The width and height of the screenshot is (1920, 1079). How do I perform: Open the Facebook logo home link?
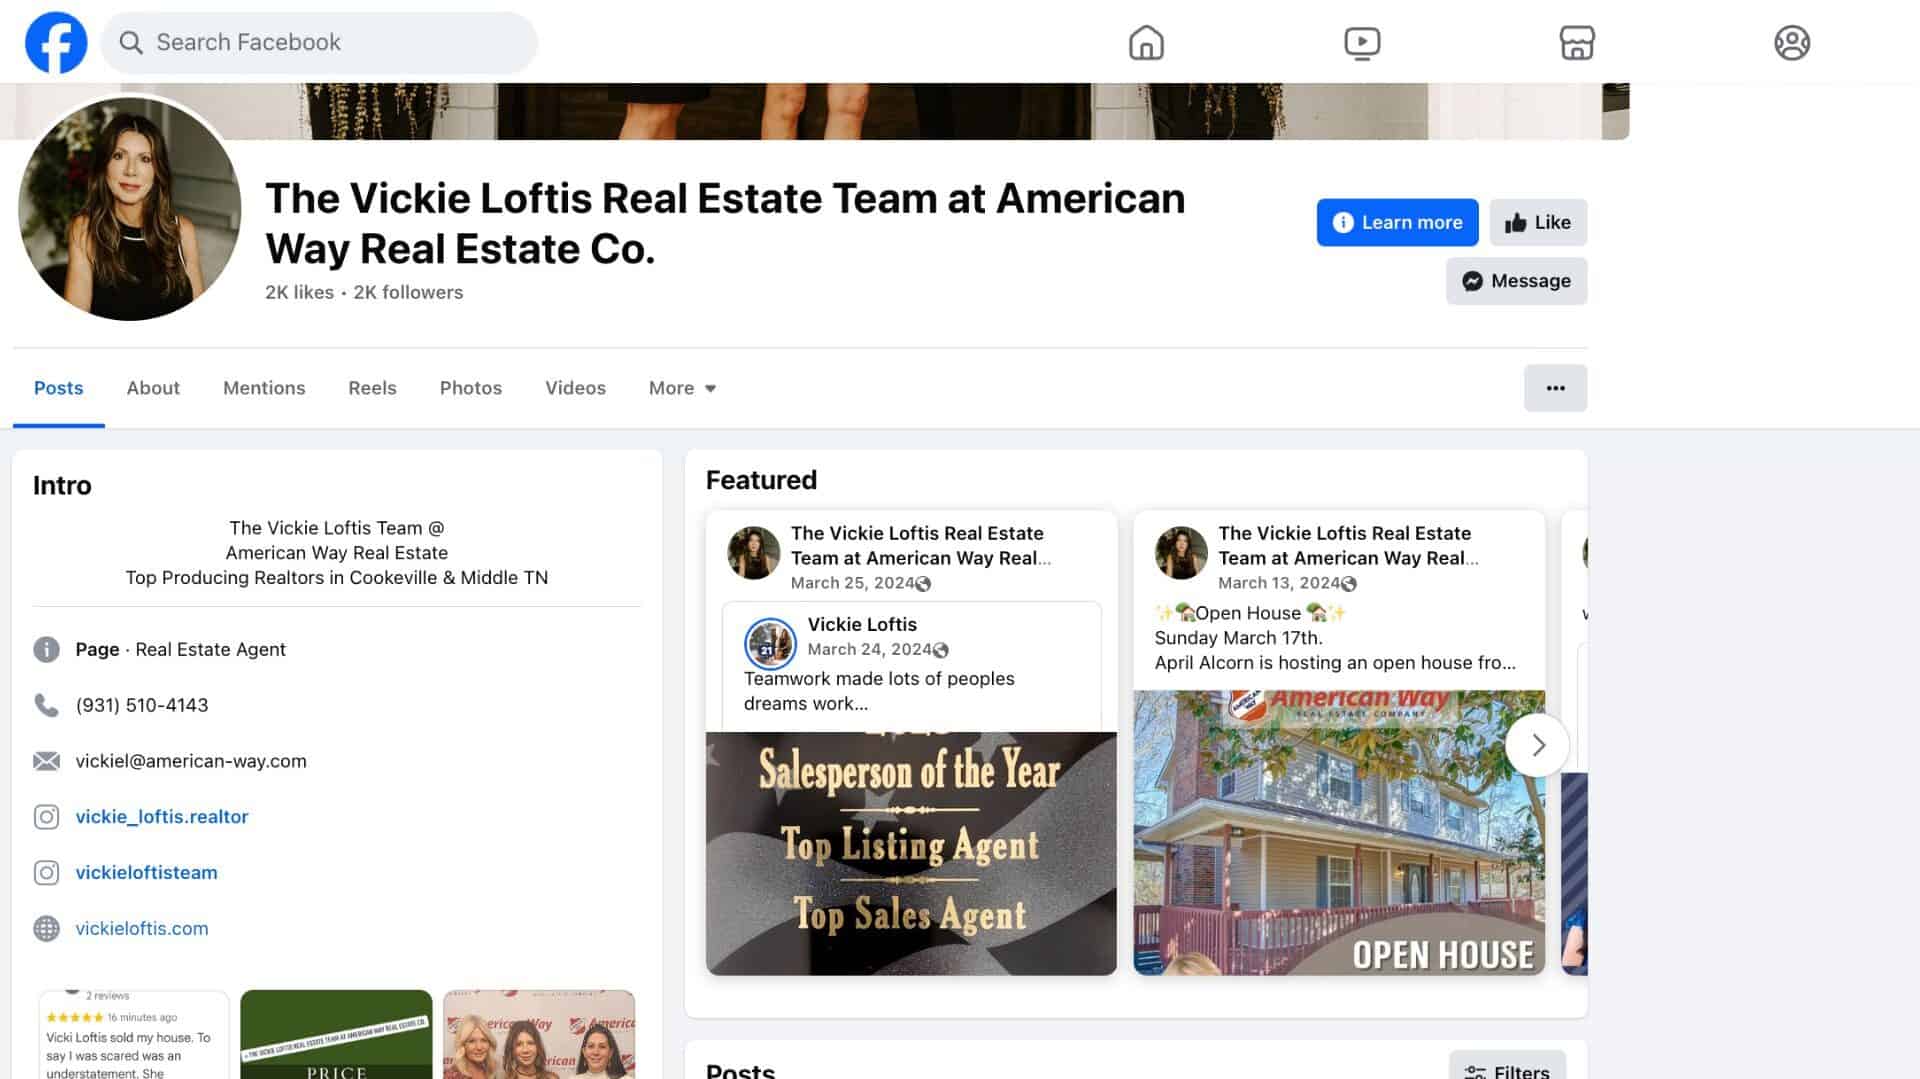click(x=56, y=42)
